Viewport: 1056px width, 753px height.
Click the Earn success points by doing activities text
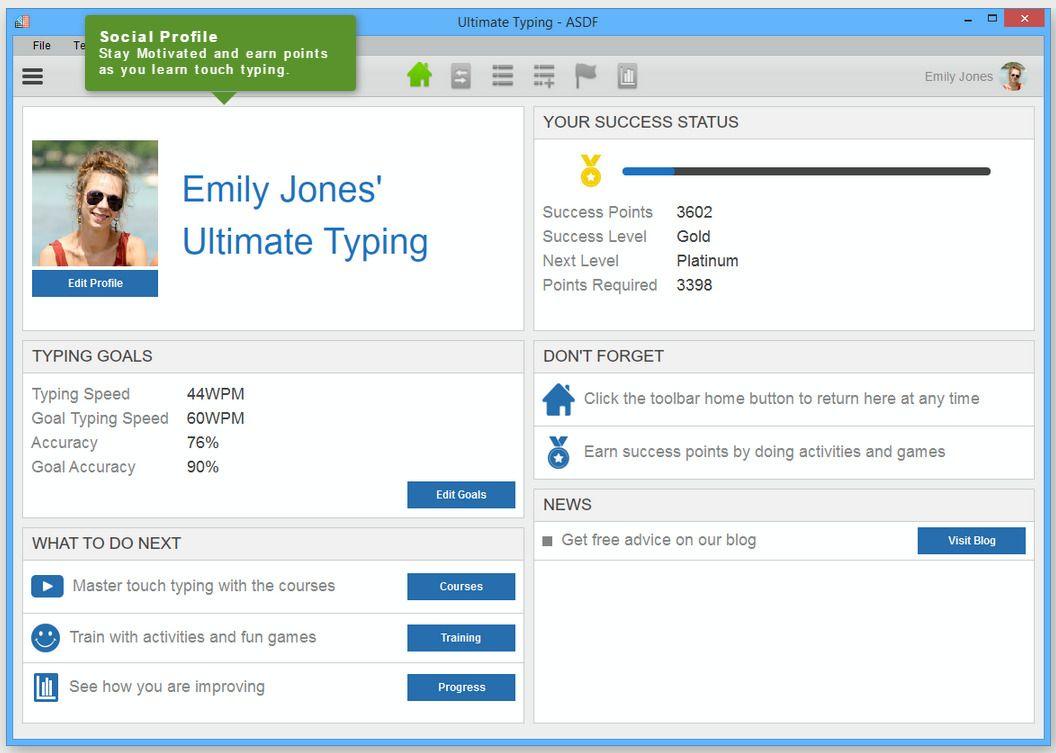click(x=764, y=452)
